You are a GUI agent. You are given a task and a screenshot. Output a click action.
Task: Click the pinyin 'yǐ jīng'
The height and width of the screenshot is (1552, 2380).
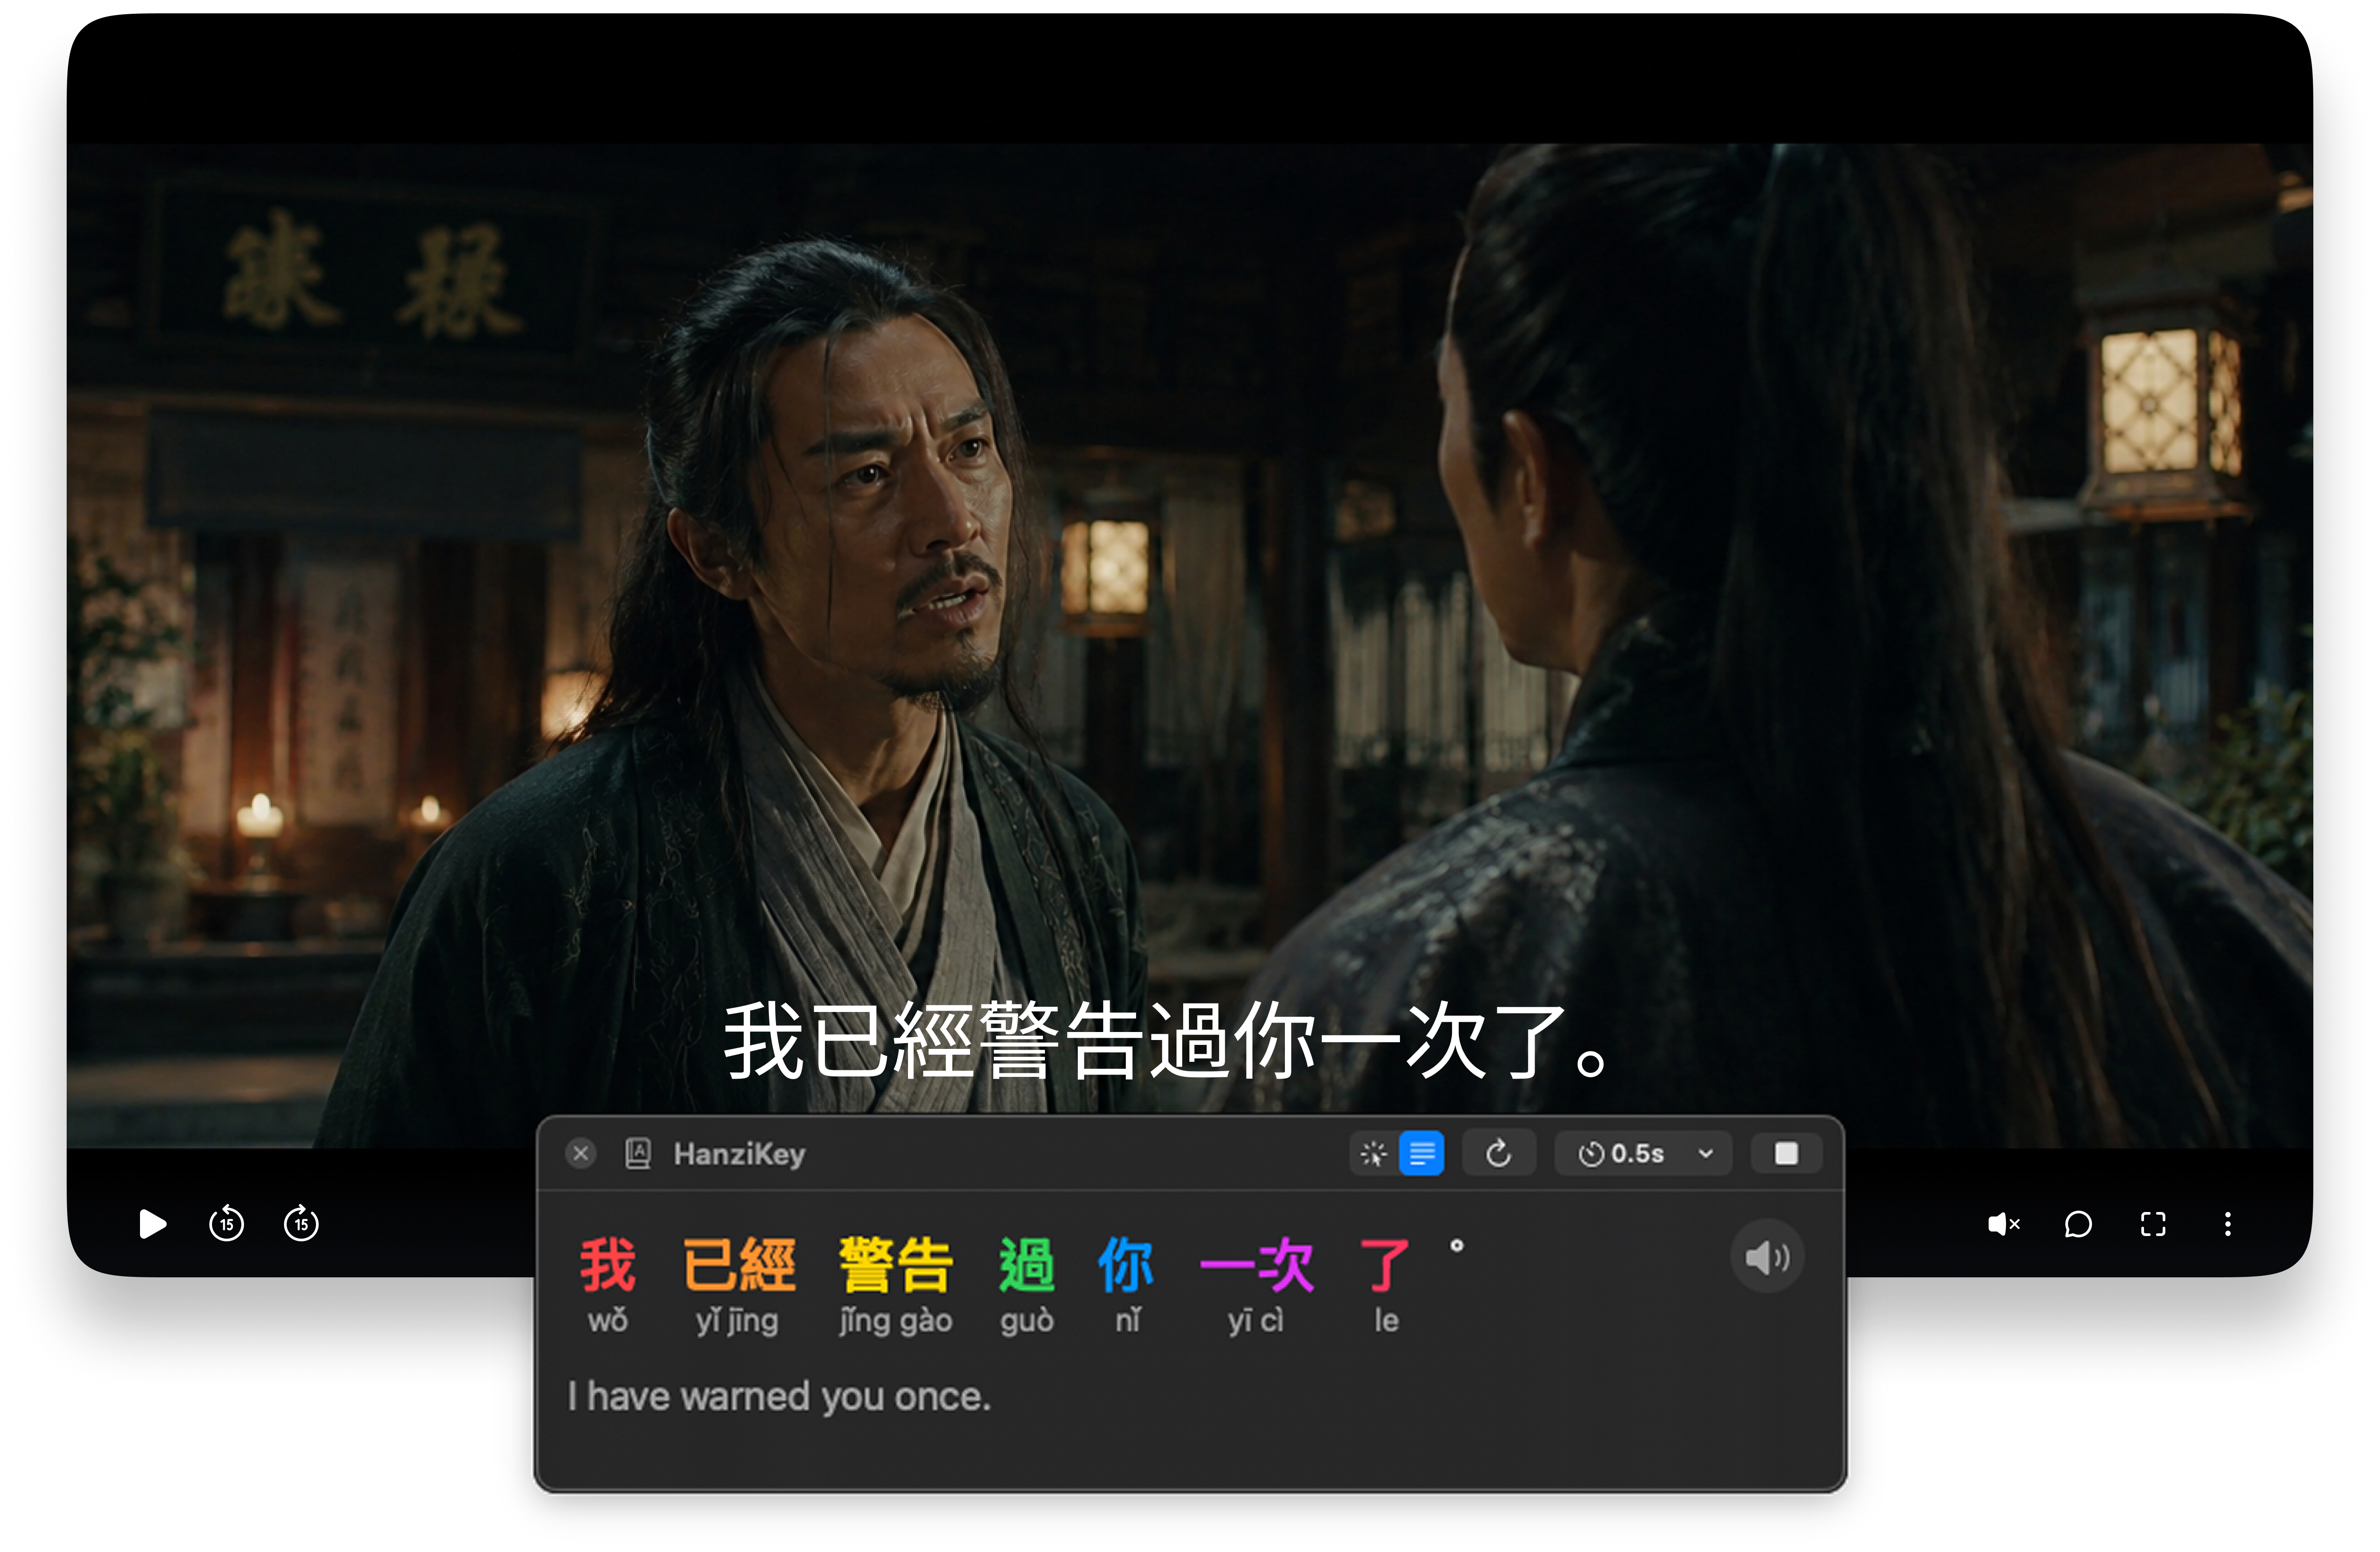[737, 1321]
